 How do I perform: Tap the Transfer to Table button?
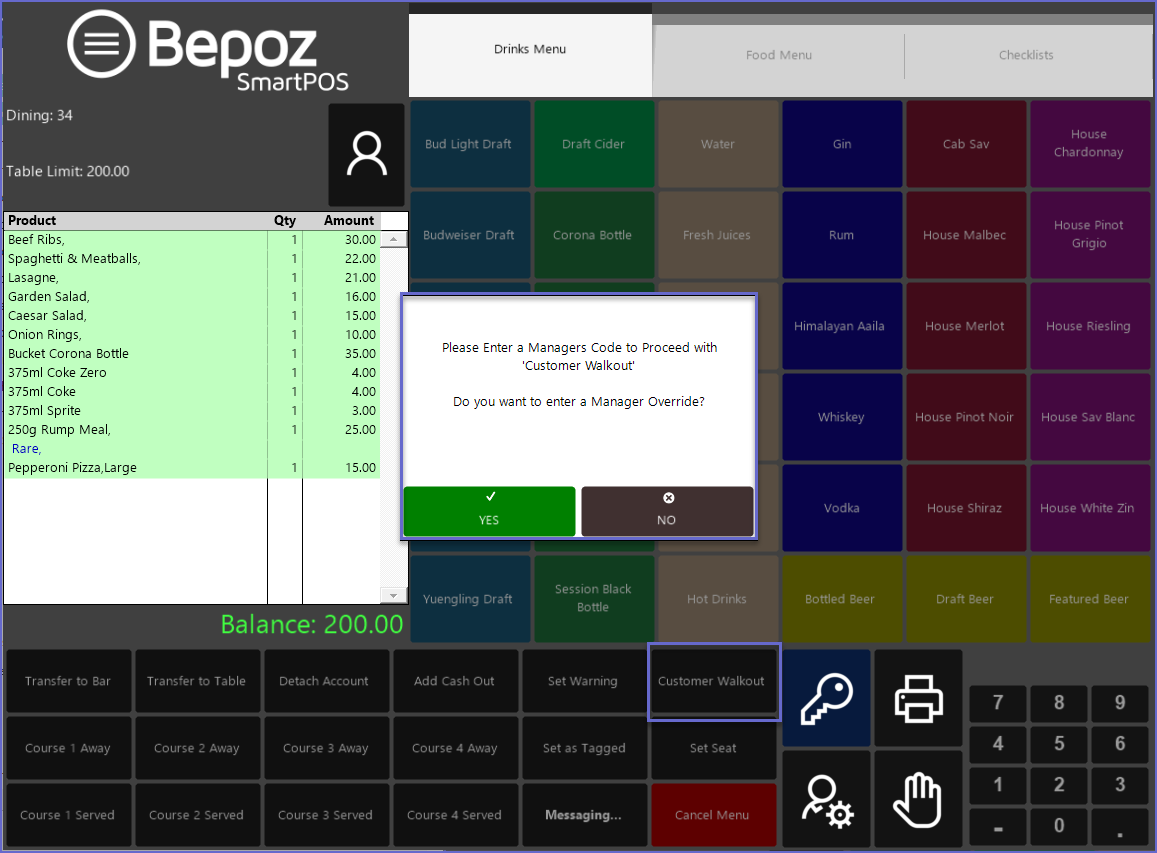196,681
